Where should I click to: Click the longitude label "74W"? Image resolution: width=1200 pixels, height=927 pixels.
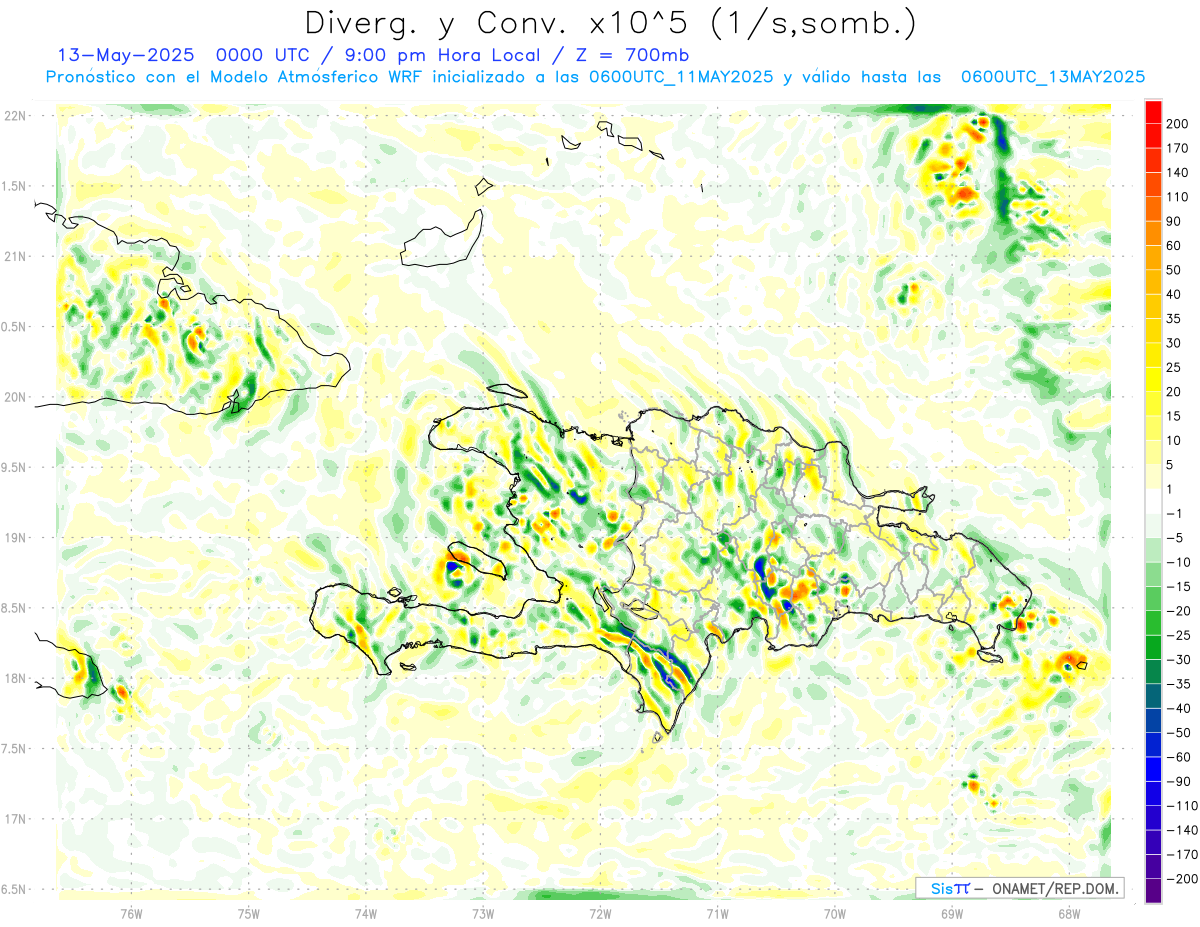tap(366, 912)
